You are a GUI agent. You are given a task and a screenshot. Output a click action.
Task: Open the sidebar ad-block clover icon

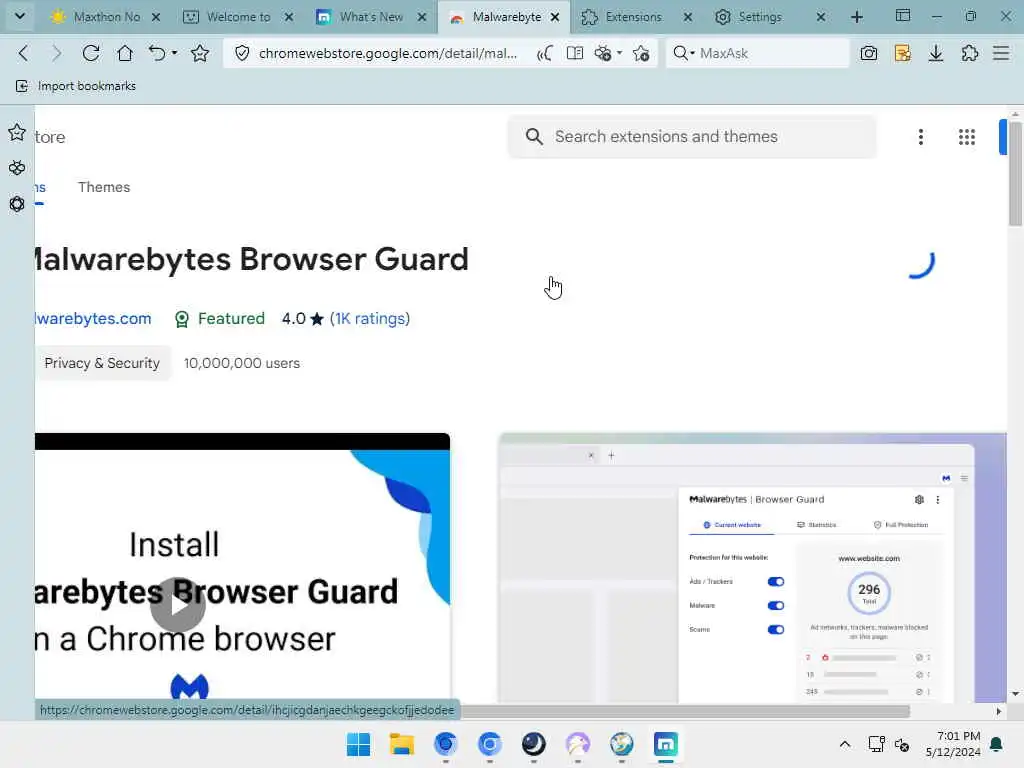point(17,168)
